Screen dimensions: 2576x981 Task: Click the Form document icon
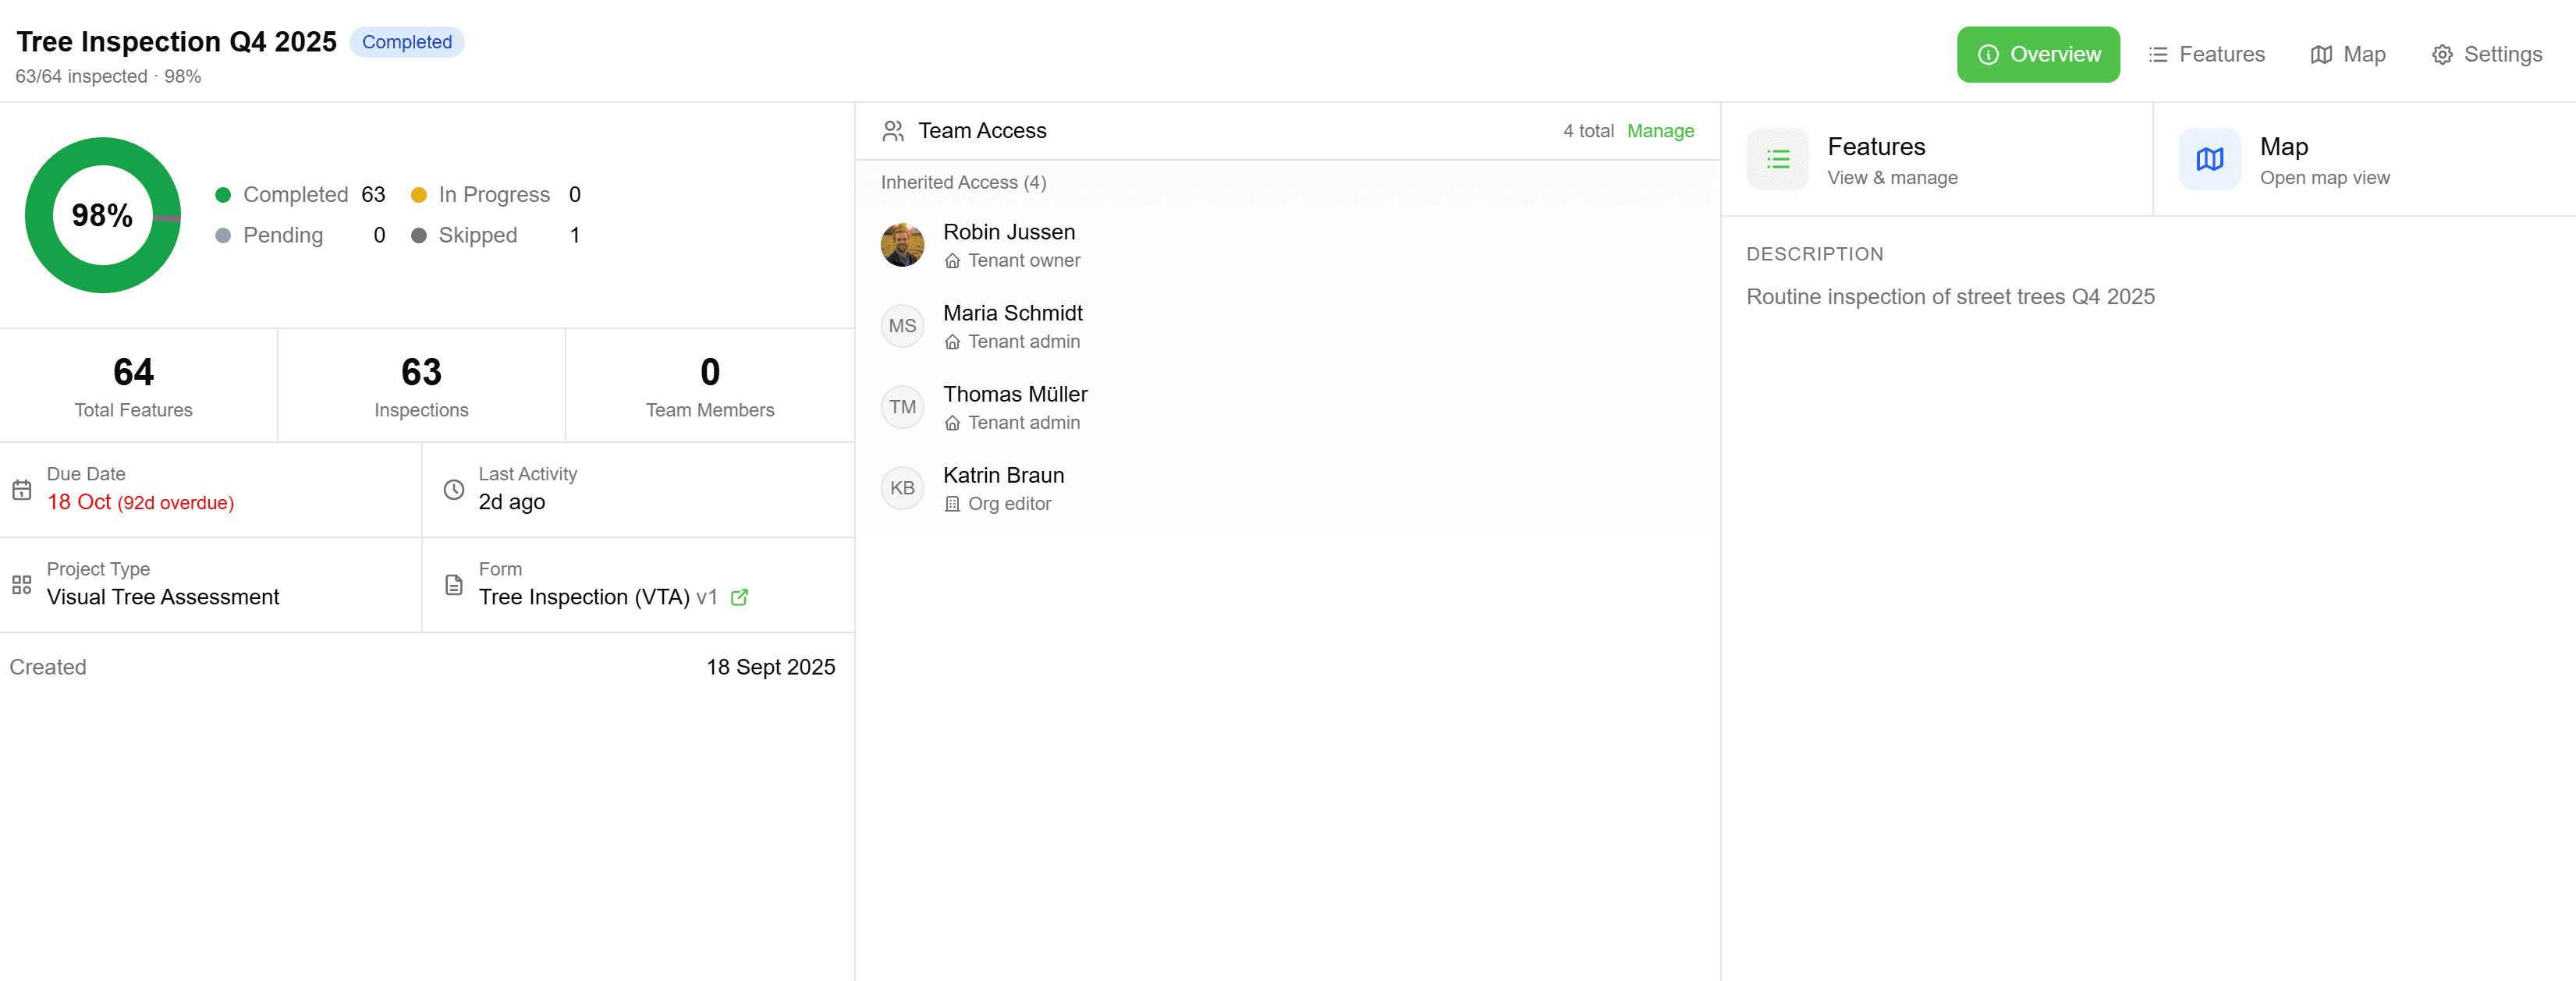coord(454,584)
